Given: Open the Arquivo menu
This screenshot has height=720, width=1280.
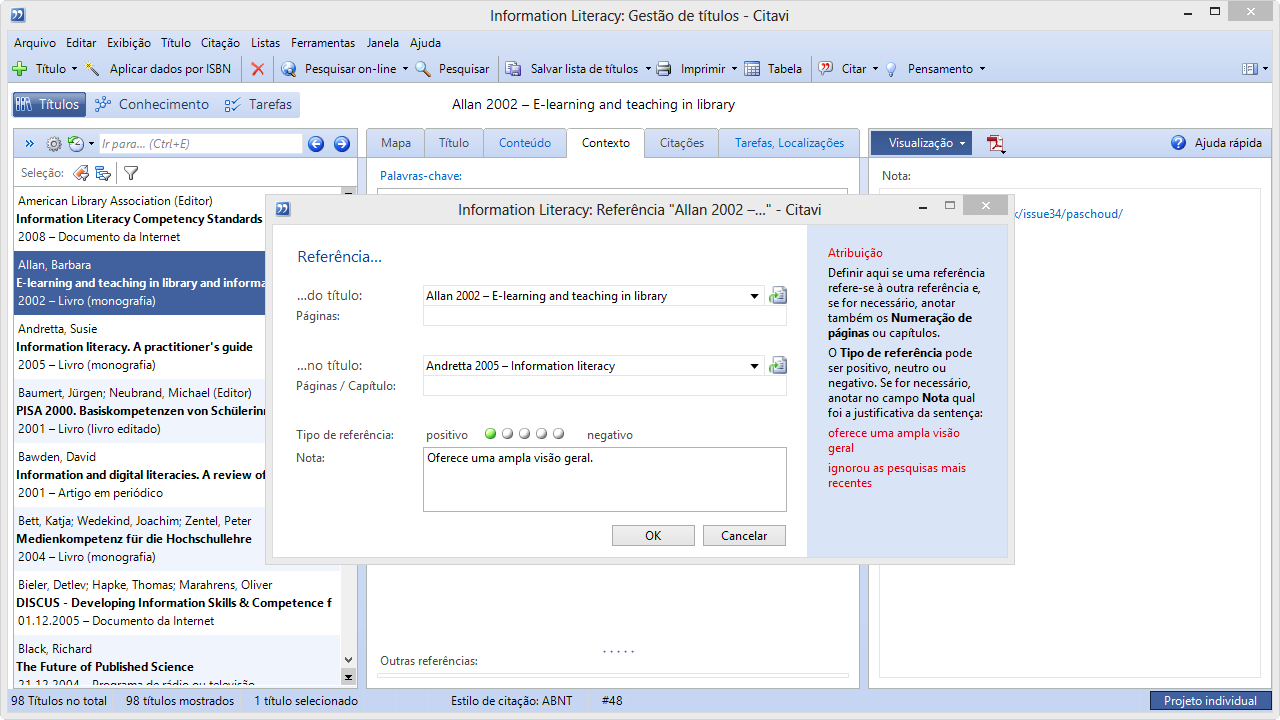Looking at the screenshot, I should 35,43.
